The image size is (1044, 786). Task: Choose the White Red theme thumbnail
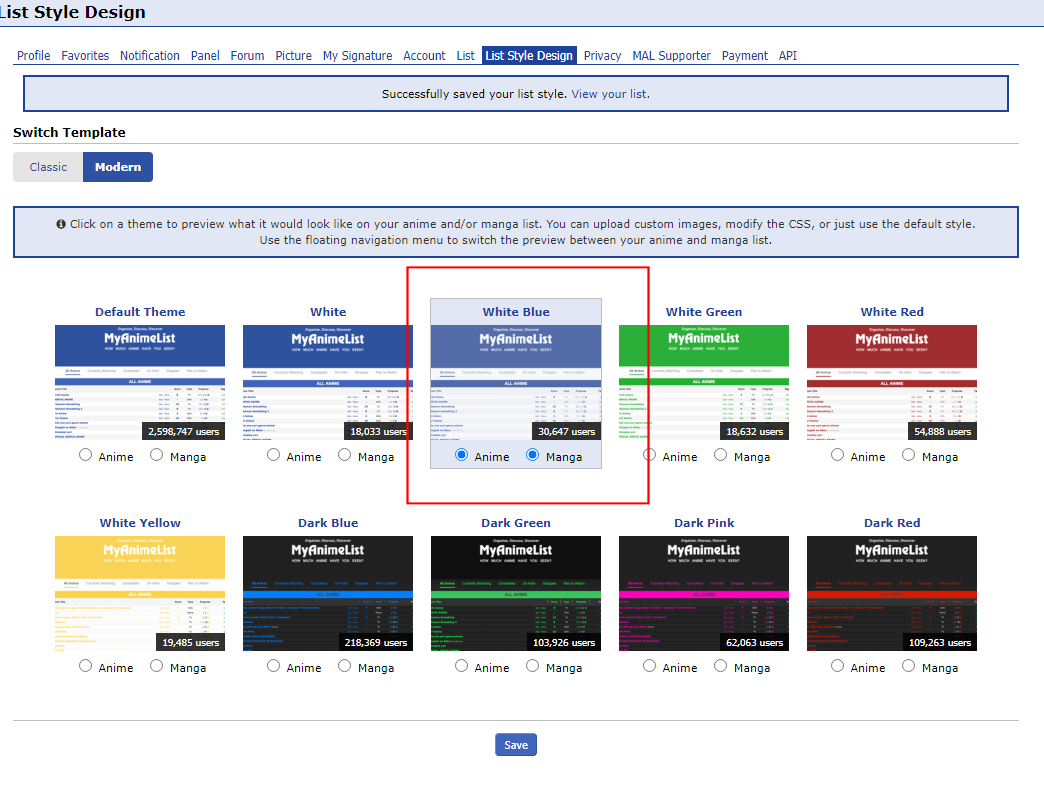point(892,381)
